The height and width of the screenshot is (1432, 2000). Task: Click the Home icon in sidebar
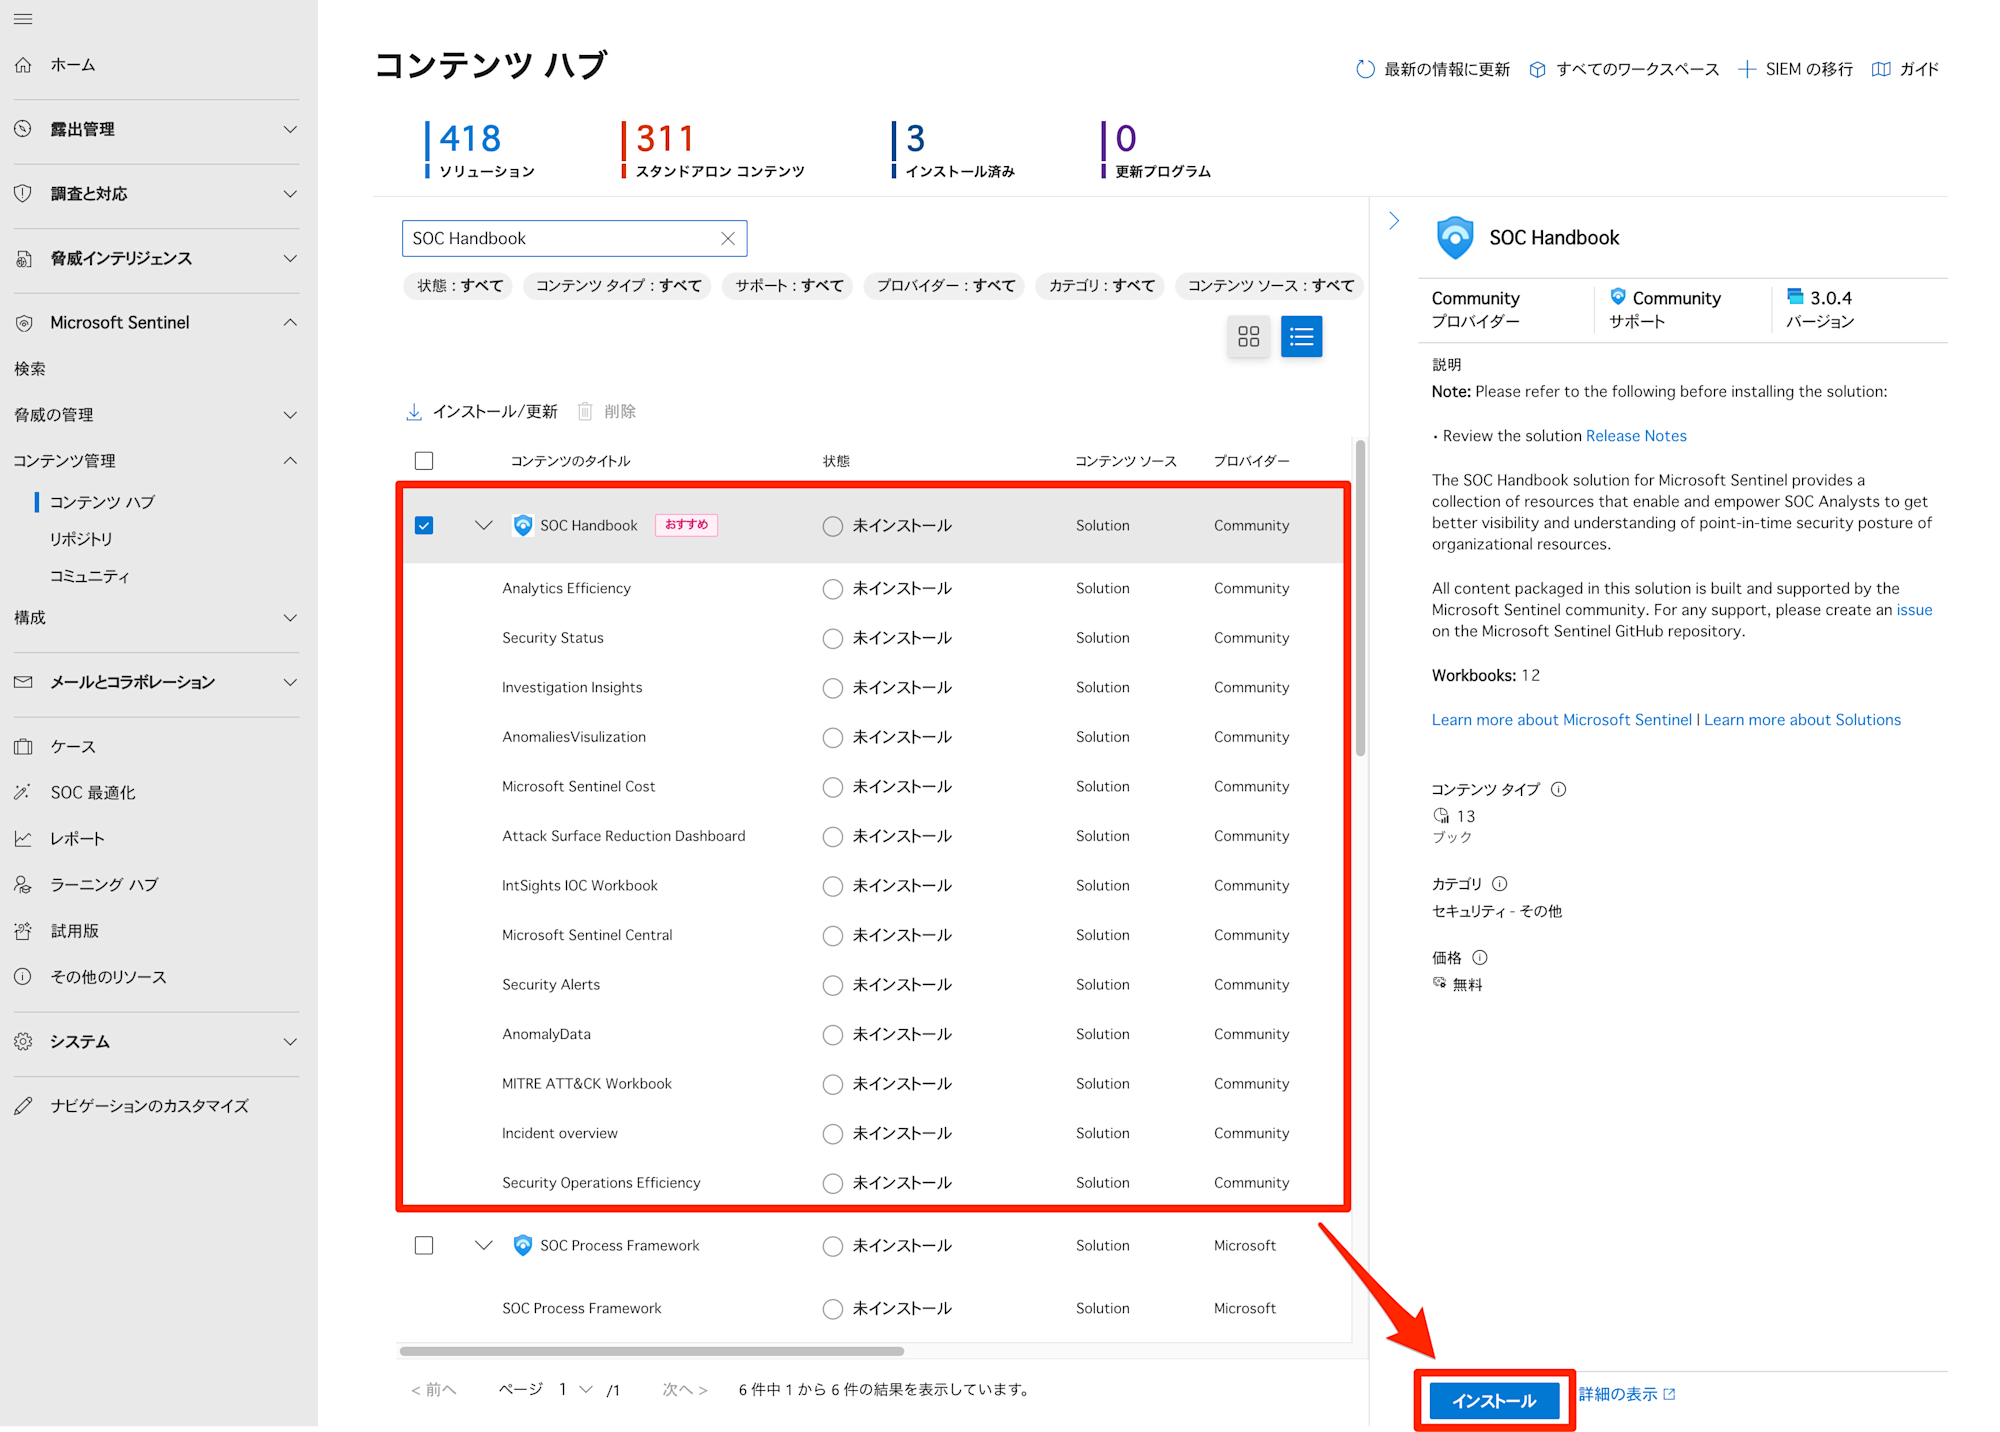(23, 65)
